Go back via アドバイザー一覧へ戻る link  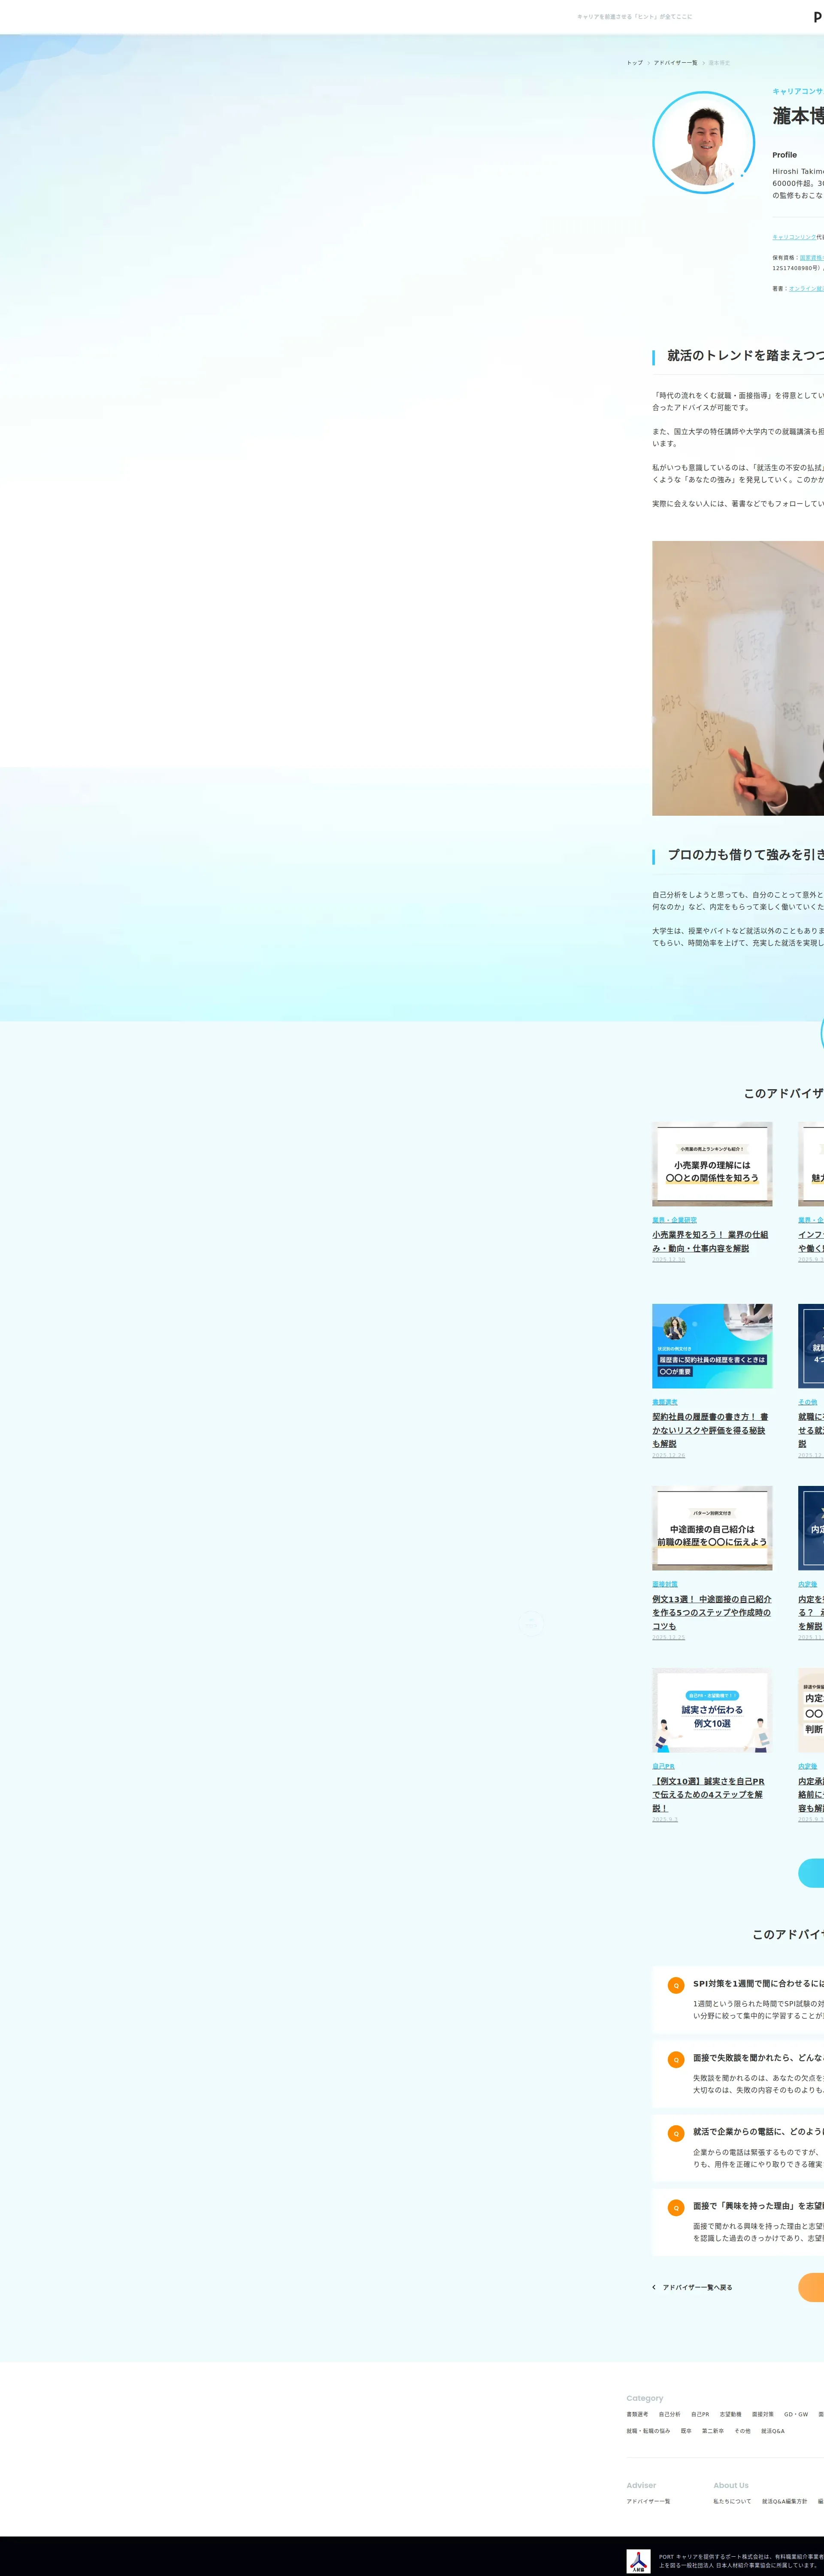click(697, 2287)
